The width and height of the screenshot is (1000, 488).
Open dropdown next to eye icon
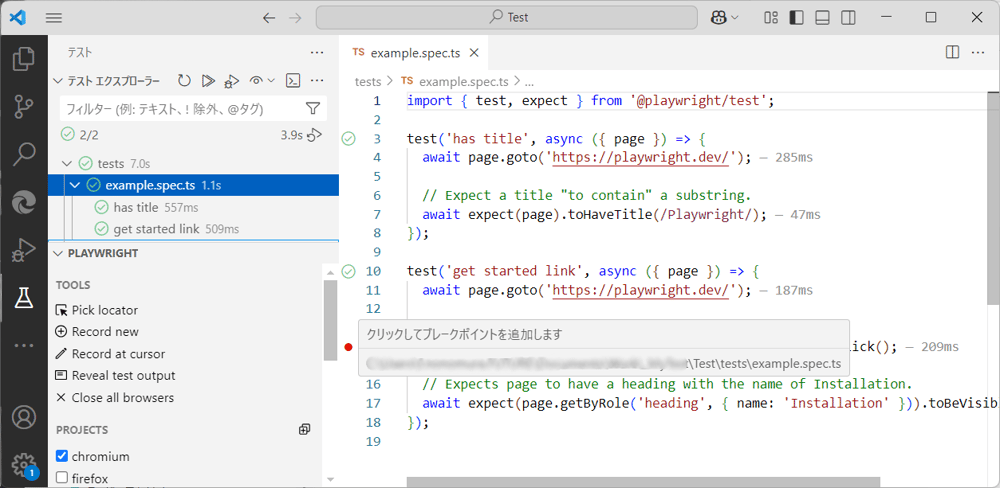[270, 80]
